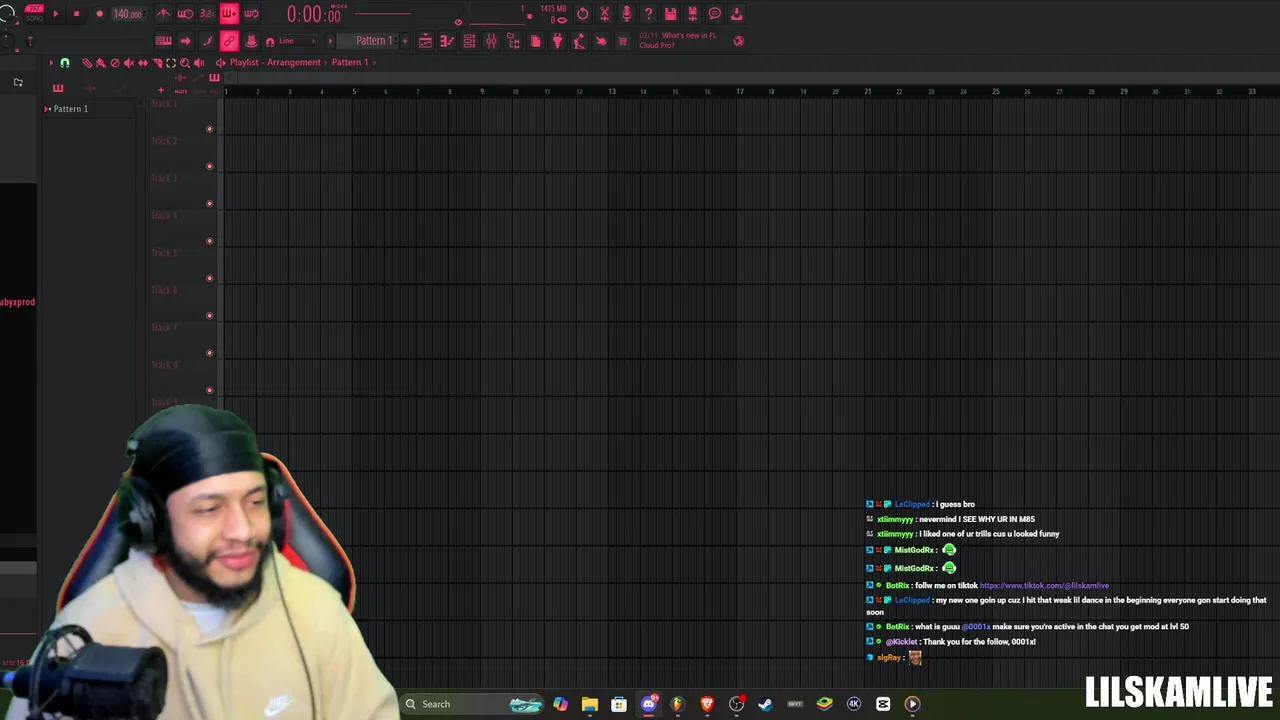1280x720 pixels.
Task: Select the playlist Playback speaker tool
Action: (199, 63)
